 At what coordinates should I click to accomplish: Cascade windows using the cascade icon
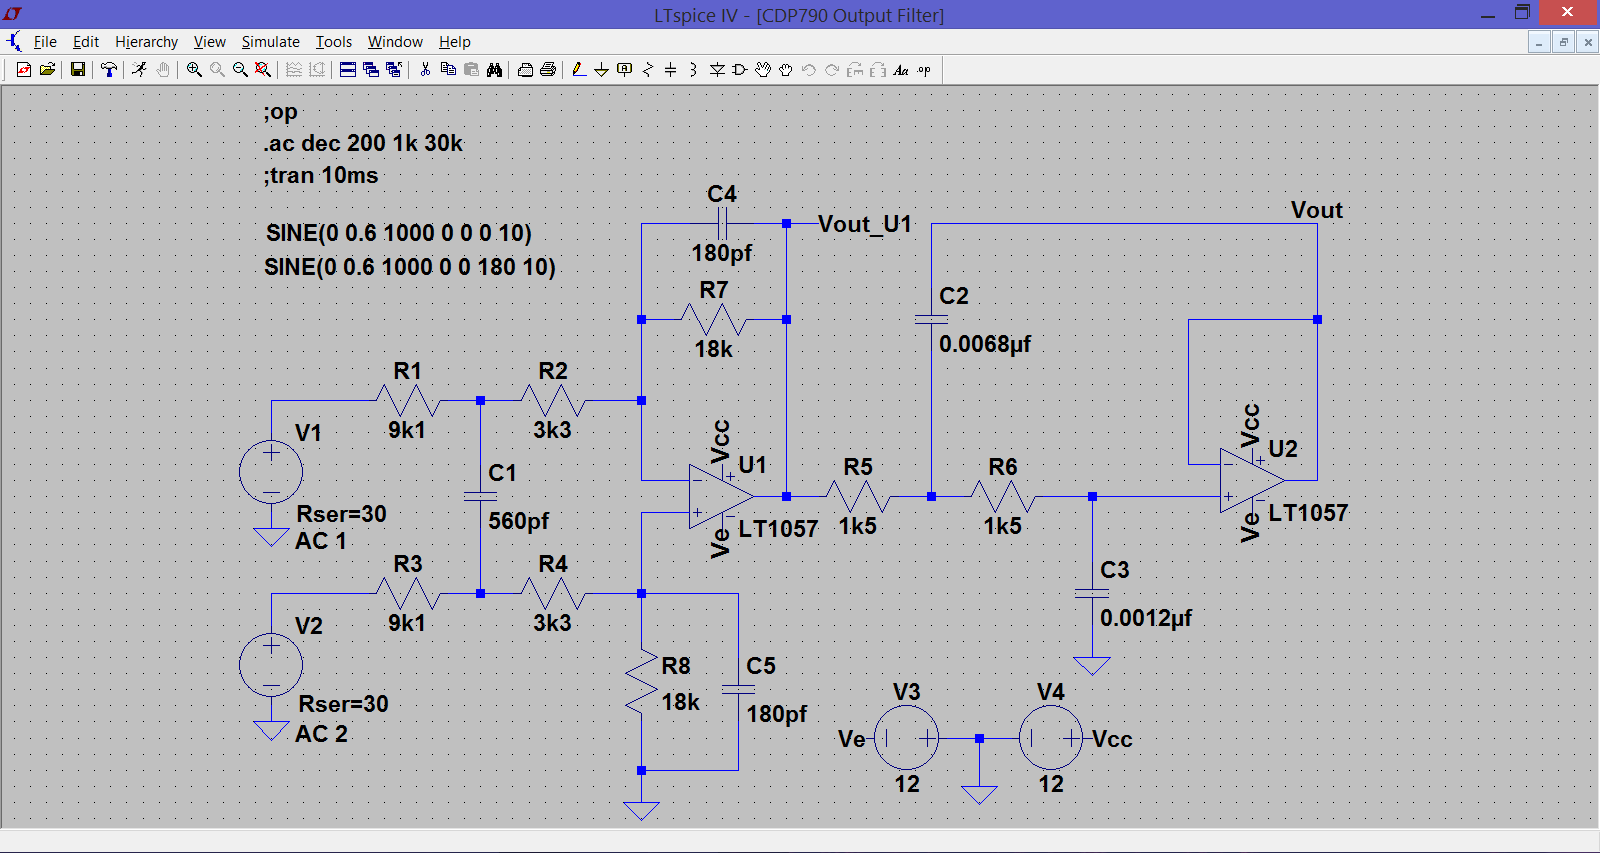(371, 70)
